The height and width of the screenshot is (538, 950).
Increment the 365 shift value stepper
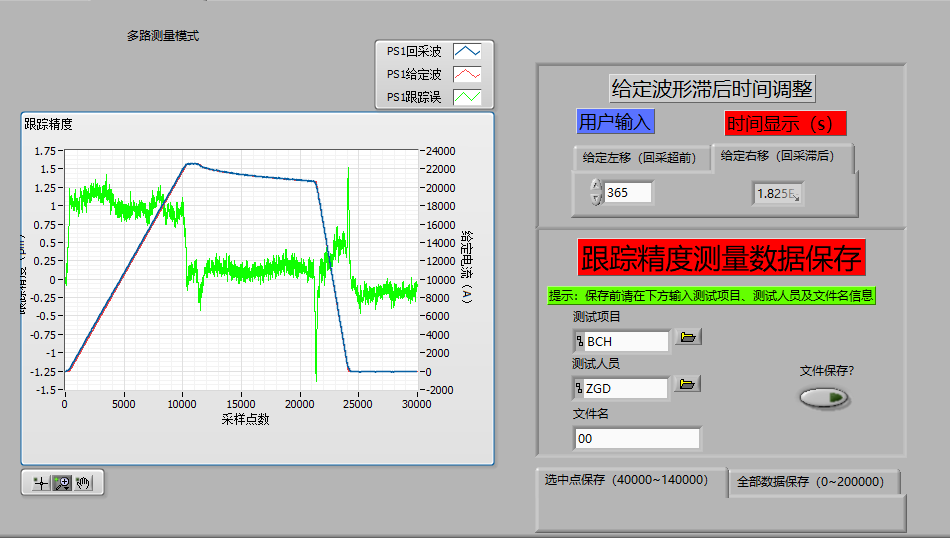coord(596,185)
